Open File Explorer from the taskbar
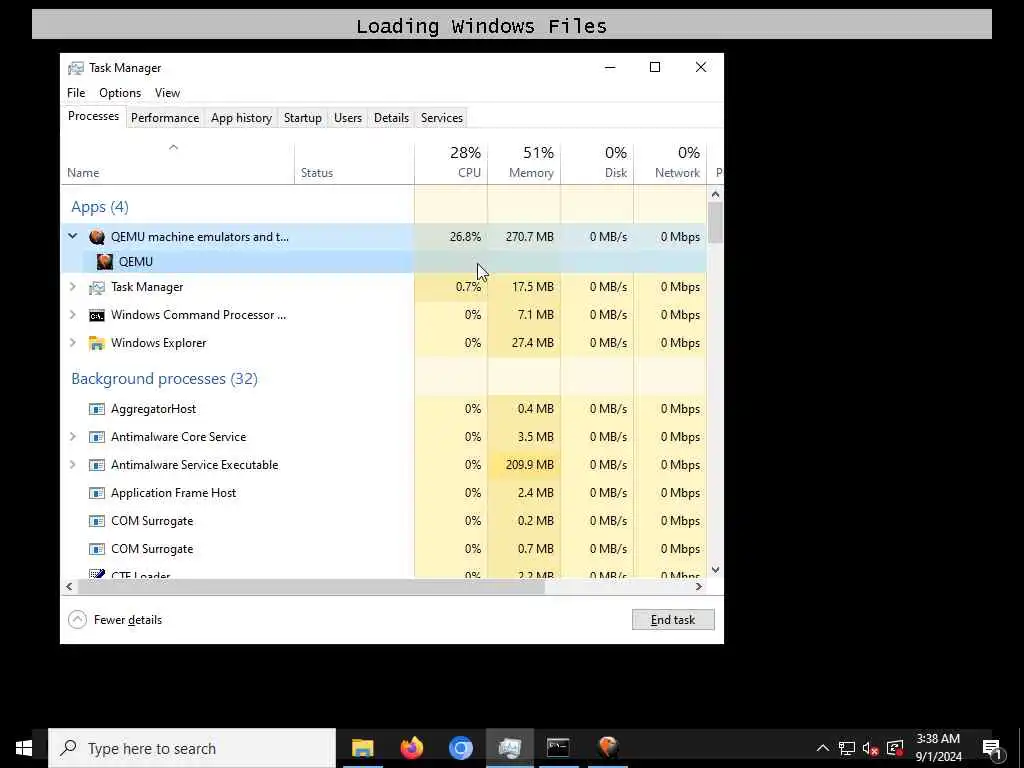 click(362, 747)
